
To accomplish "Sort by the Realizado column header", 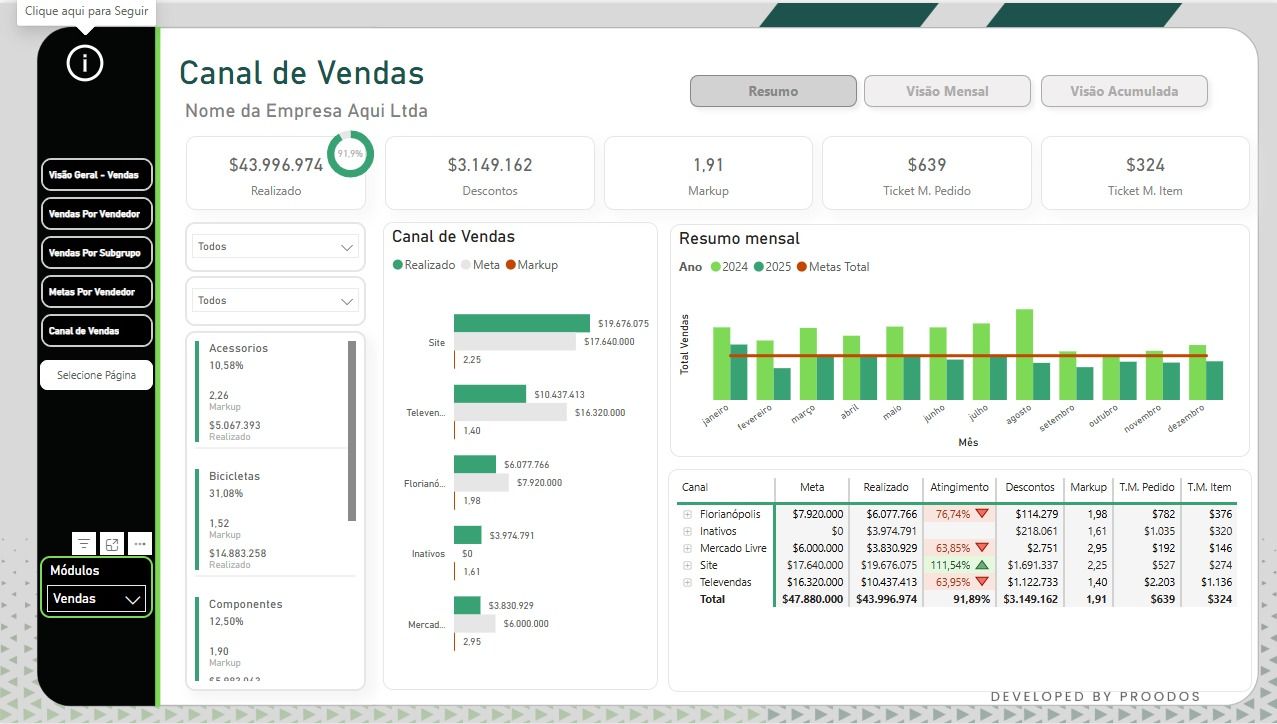I will [886, 487].
